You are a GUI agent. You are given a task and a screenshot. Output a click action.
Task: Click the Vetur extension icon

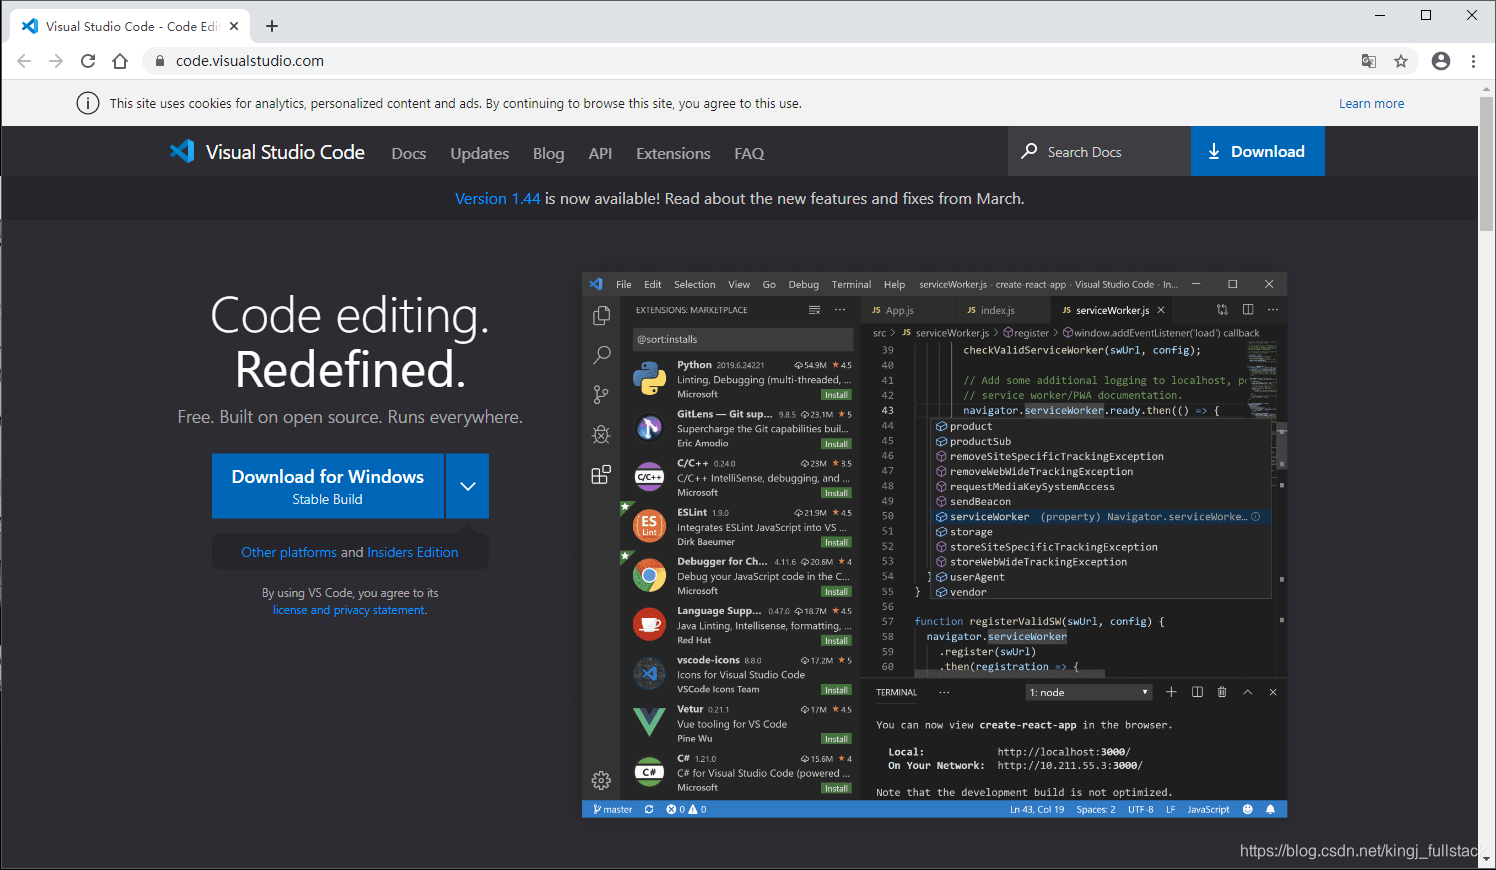click(x=650, y=721)
